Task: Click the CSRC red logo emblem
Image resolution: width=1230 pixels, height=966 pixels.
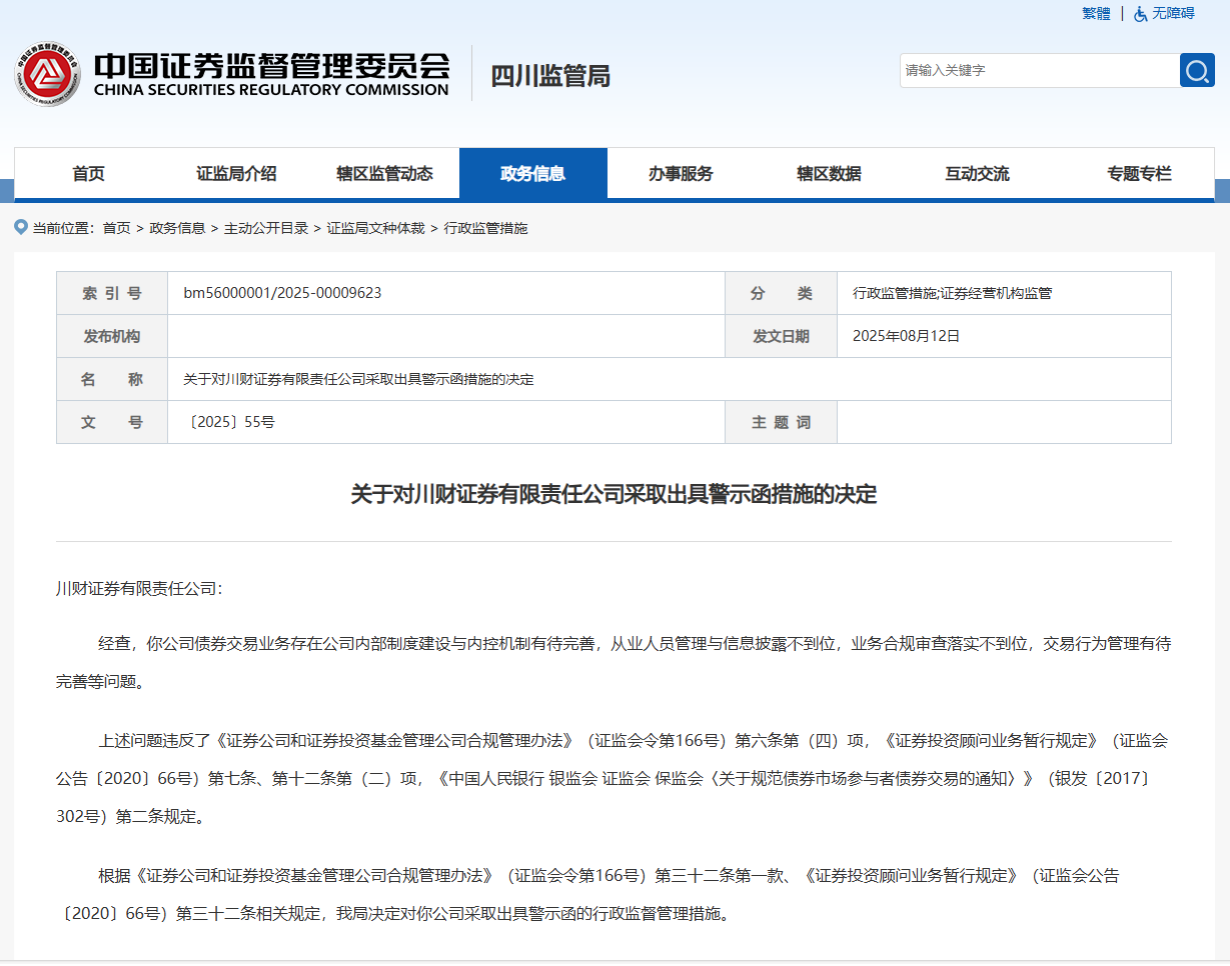Action: coord(47,75)
